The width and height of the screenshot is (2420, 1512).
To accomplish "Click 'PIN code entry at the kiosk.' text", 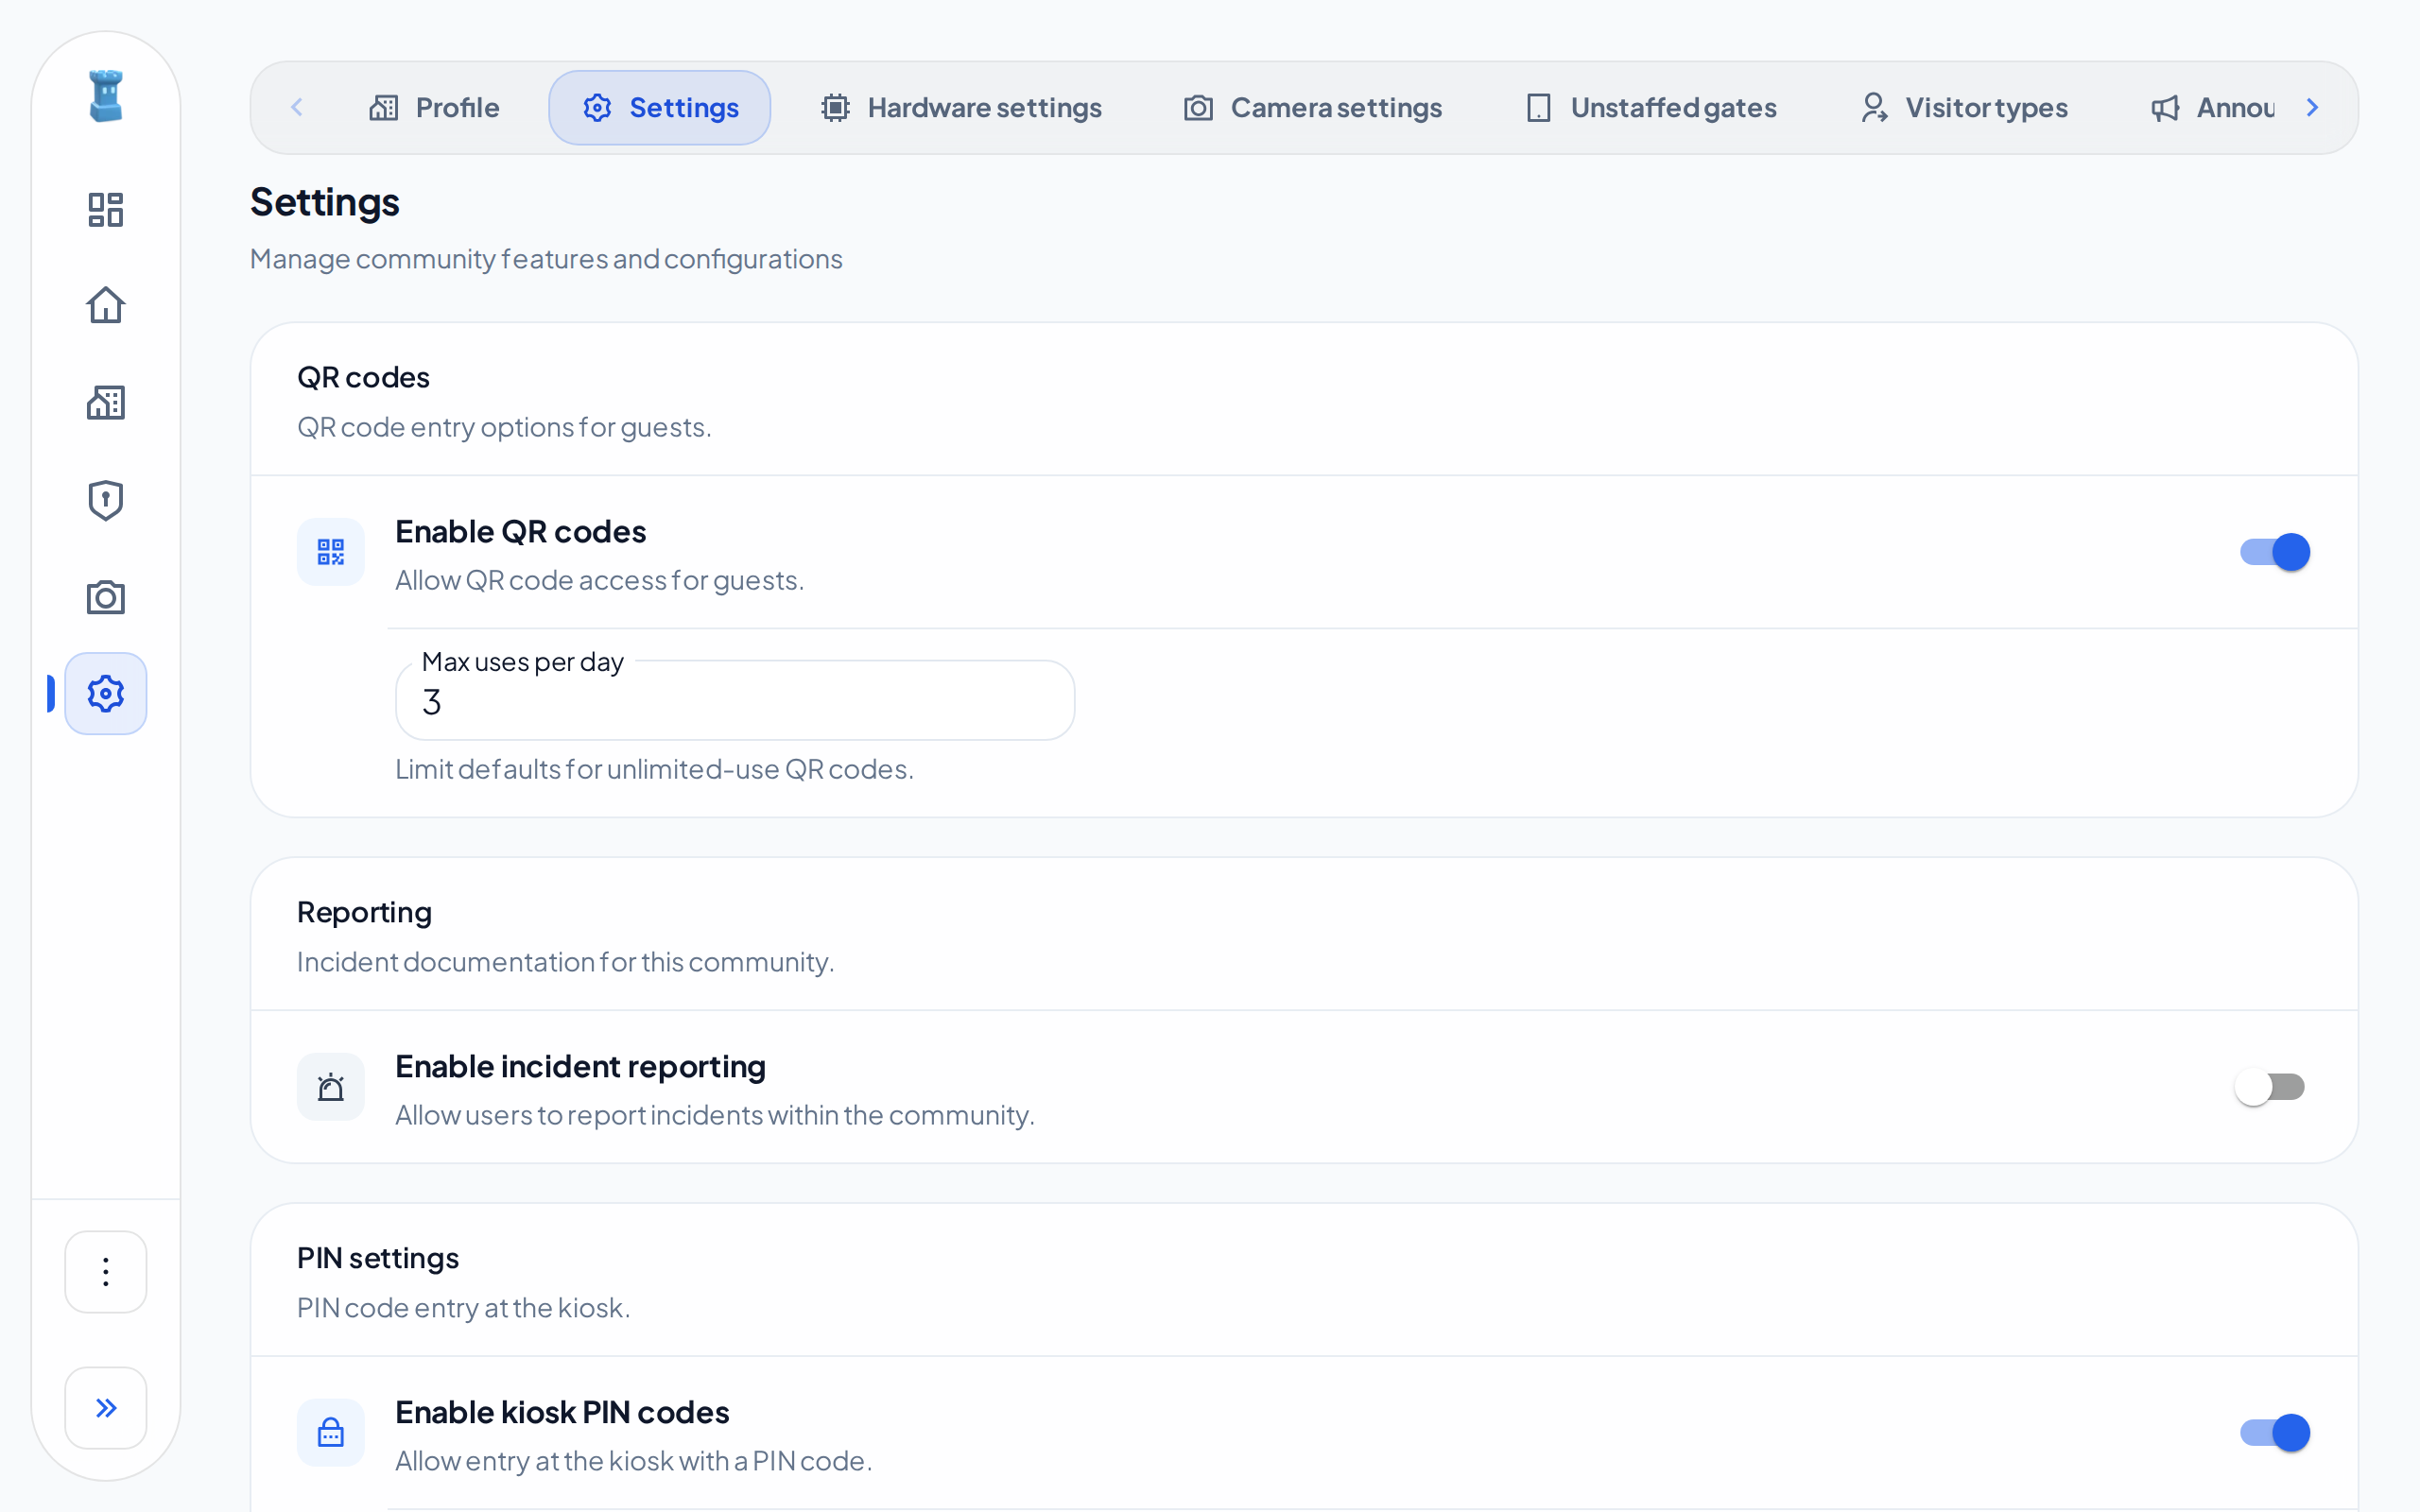I will [463, 1307].
